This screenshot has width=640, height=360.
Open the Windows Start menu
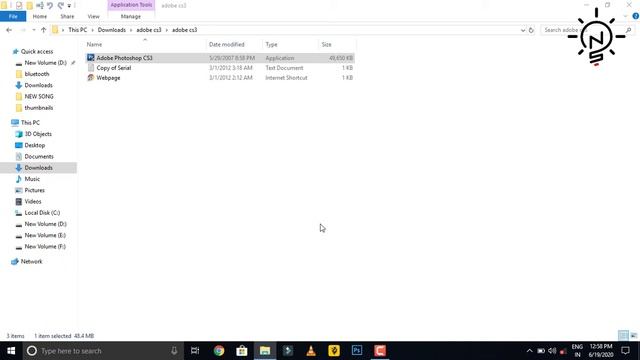point(11,351)
